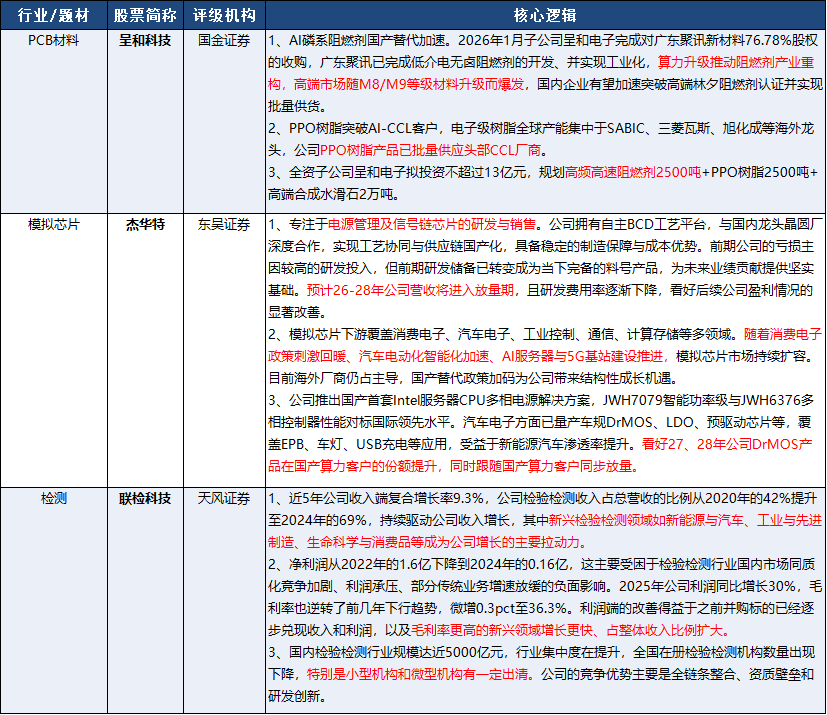Click the red text 高频高速阻燃剂2500吨
Image resolution: width=827 pixels, height=715 pixels.
[x=633, y=172]
